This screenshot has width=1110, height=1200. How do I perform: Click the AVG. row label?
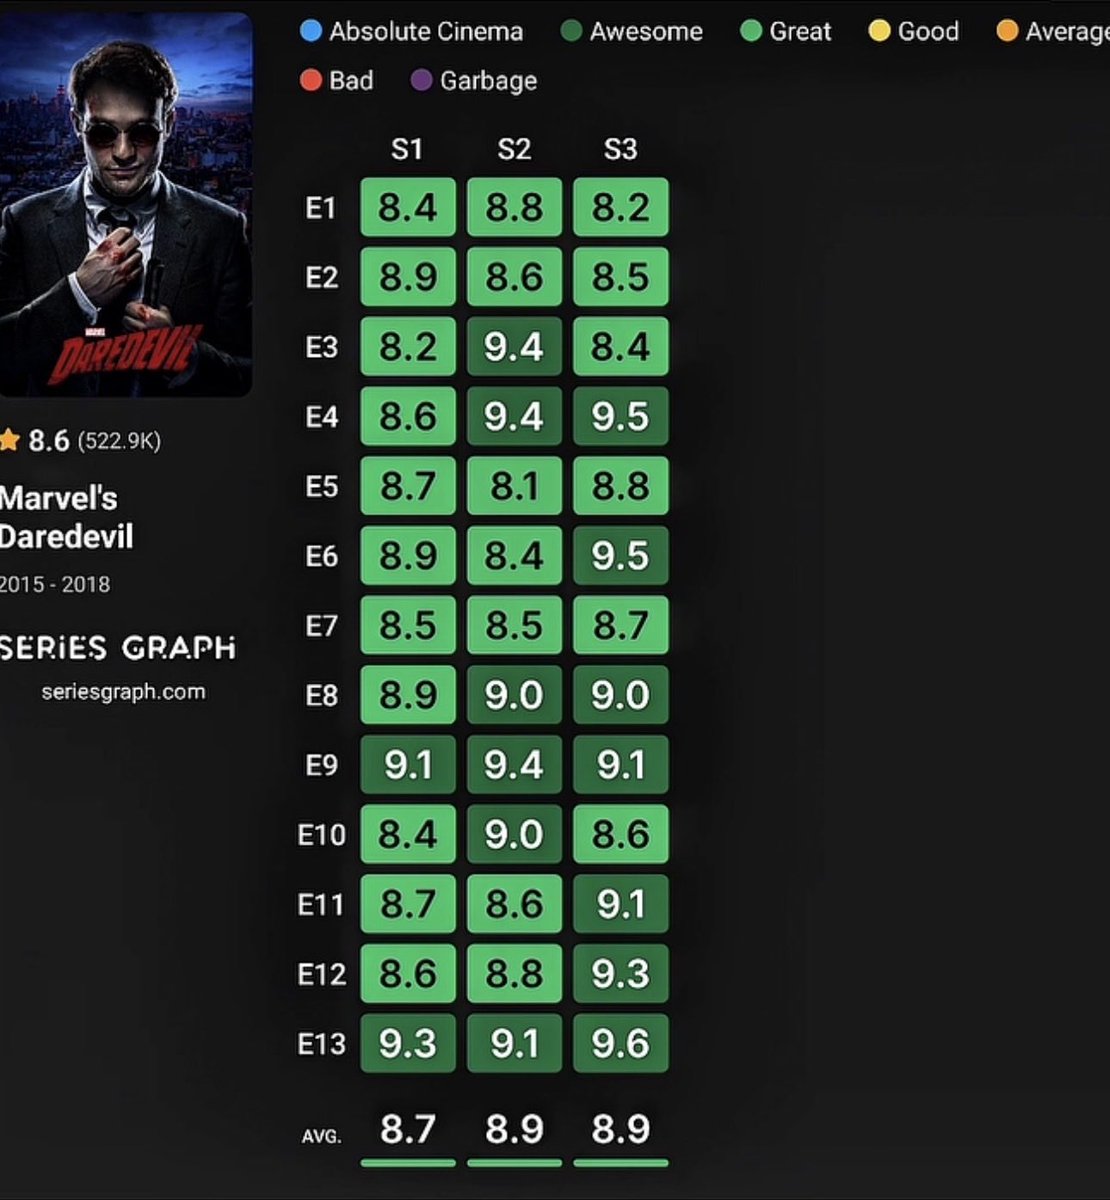321,1136
